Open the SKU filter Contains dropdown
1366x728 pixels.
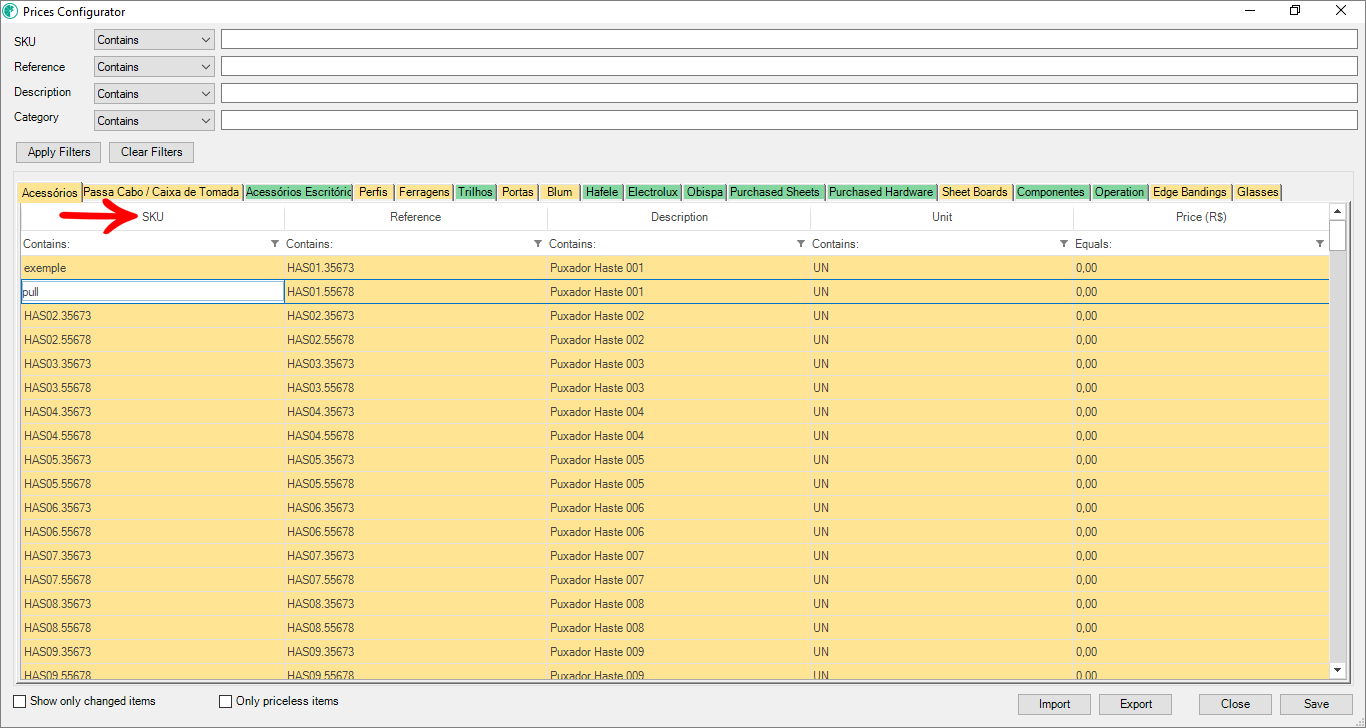(154, 40)
